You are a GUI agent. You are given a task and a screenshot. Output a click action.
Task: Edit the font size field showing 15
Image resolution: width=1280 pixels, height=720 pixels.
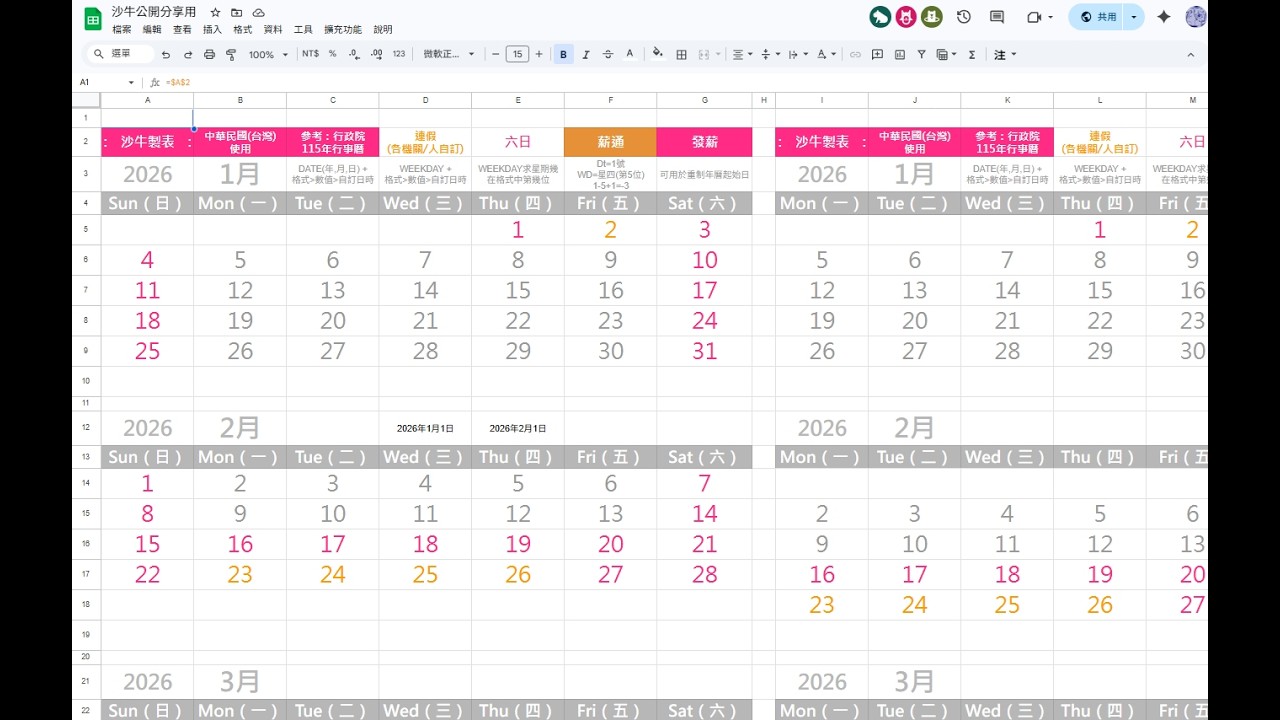tap(517, 54)
